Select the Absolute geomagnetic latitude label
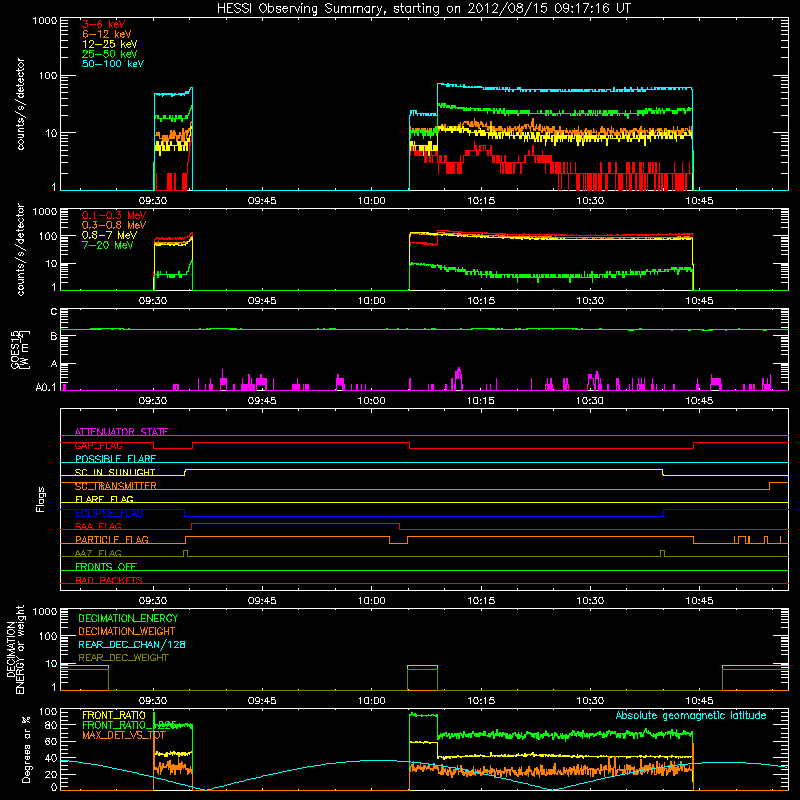Image resolution: width=800 pixels, height=800 pixels. point(691,715)
